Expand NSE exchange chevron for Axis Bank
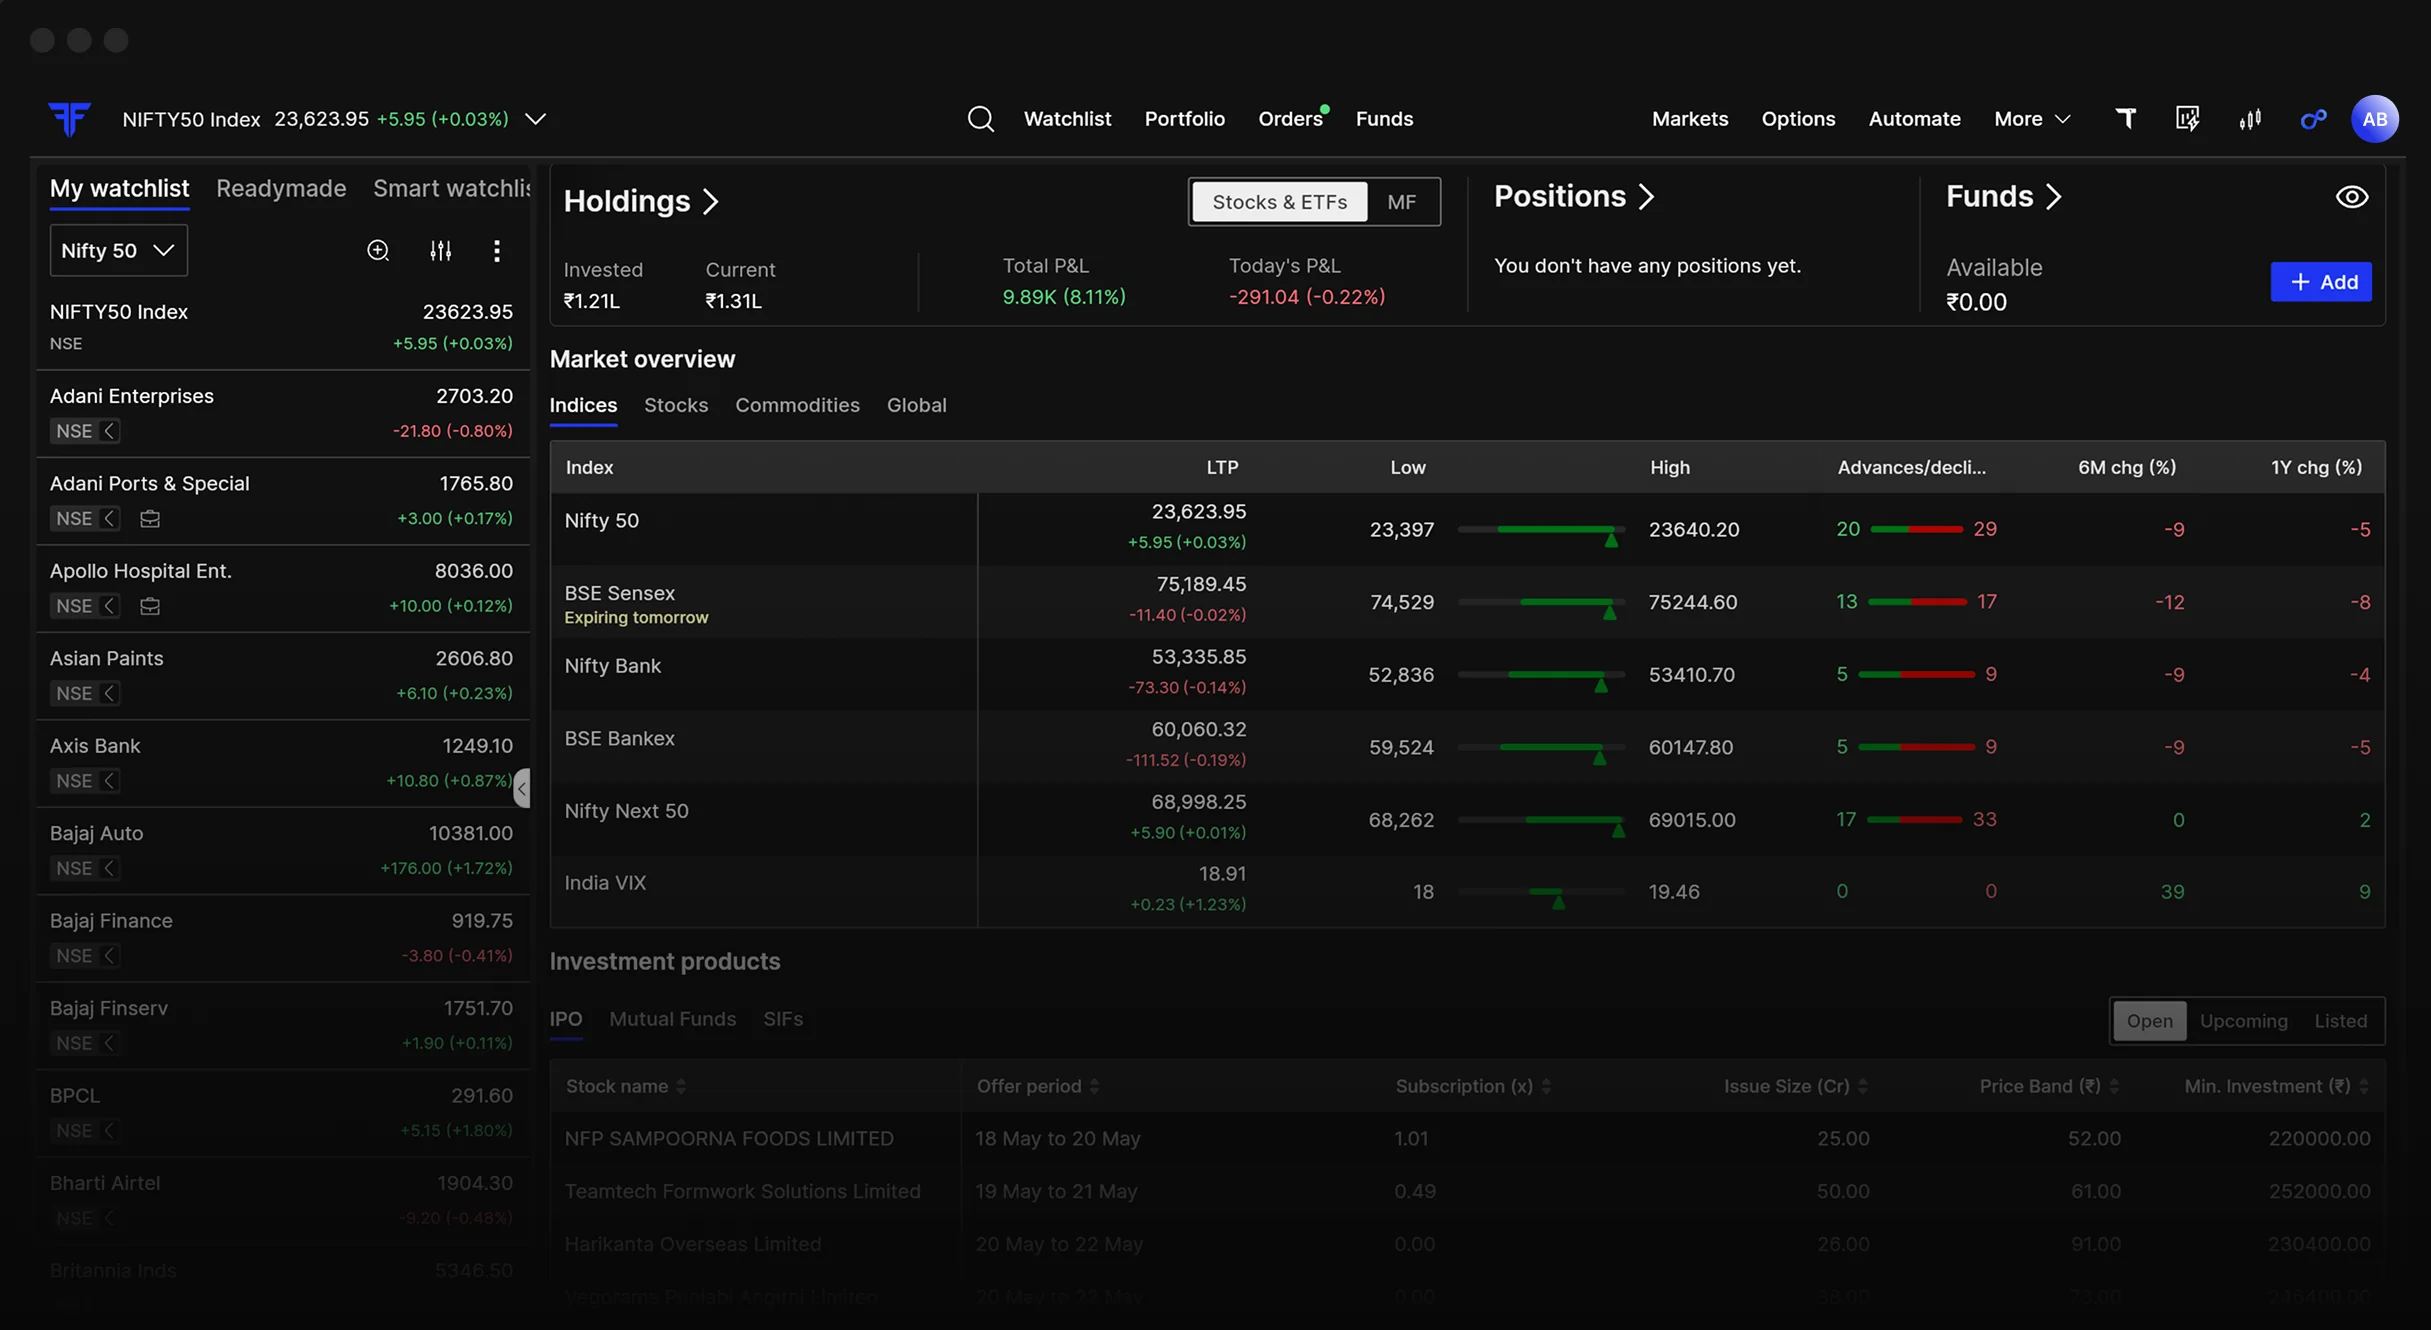Screen dimensions: 2431x1330 click(x=109, y=781)
